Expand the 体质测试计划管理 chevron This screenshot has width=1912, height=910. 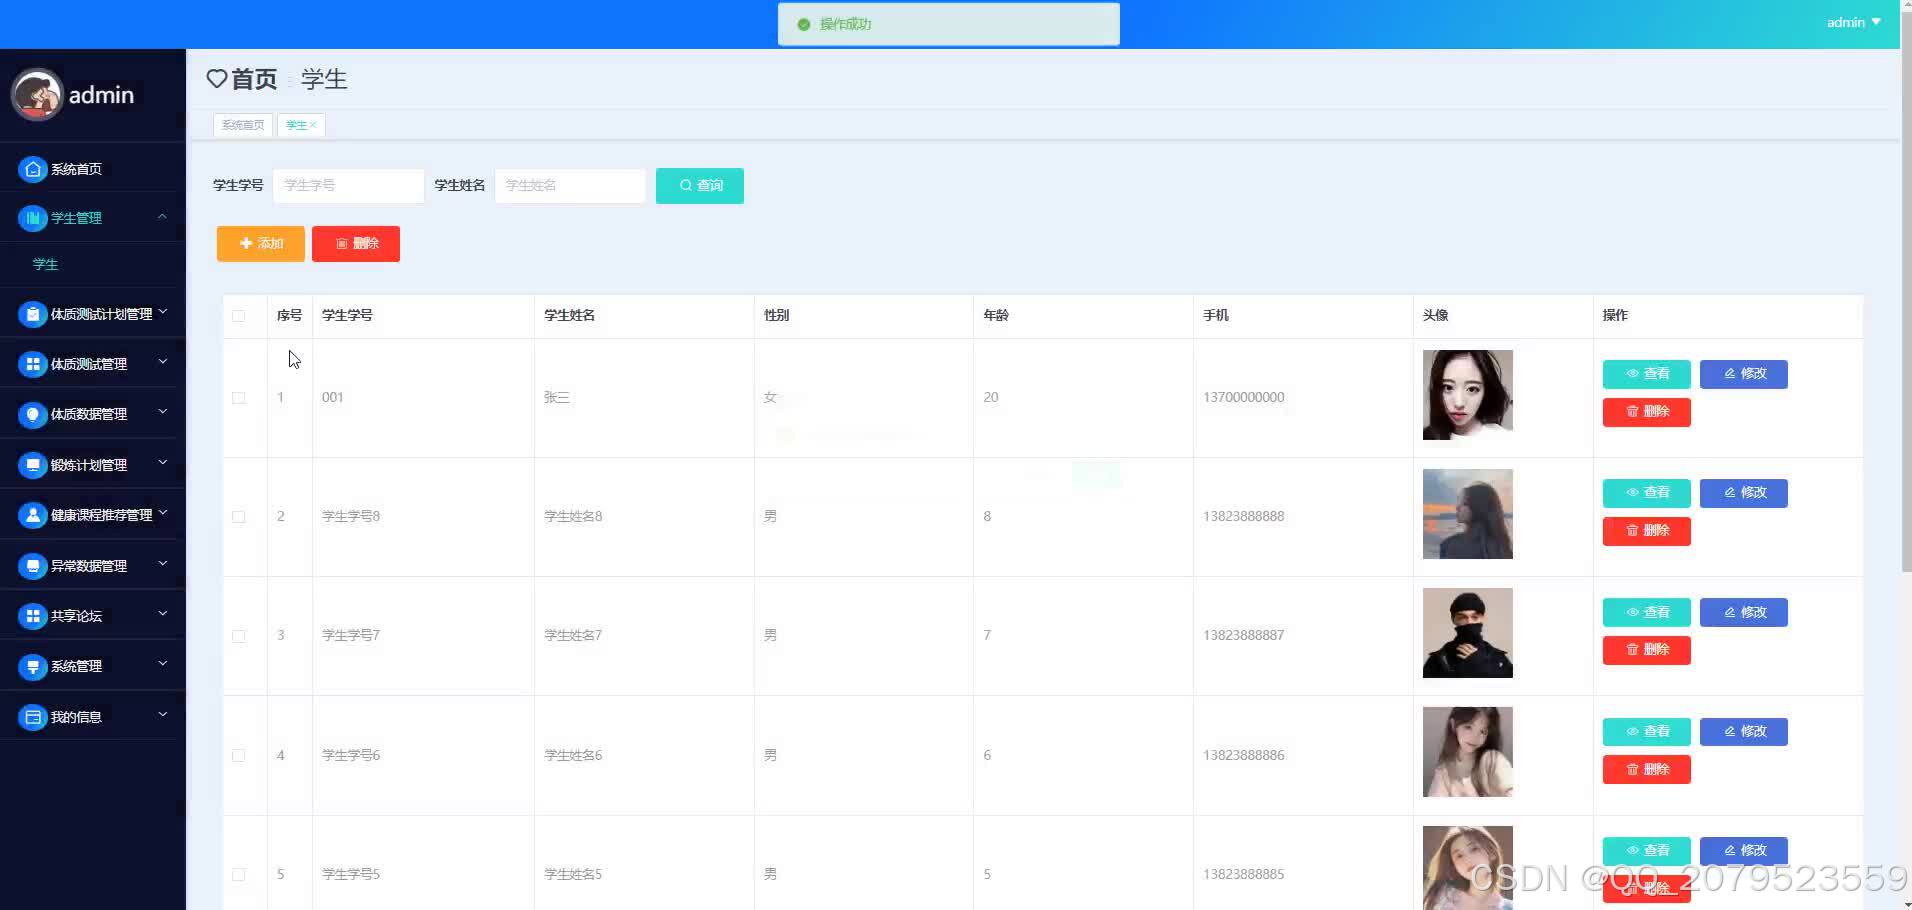163,312
